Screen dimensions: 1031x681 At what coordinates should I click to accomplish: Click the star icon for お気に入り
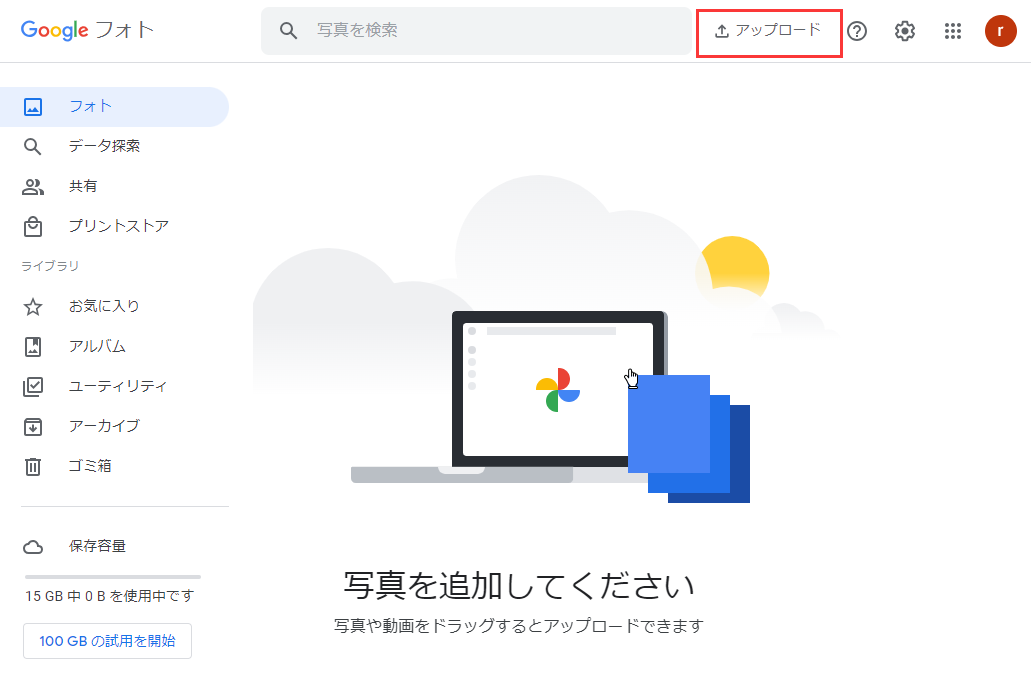33,306
